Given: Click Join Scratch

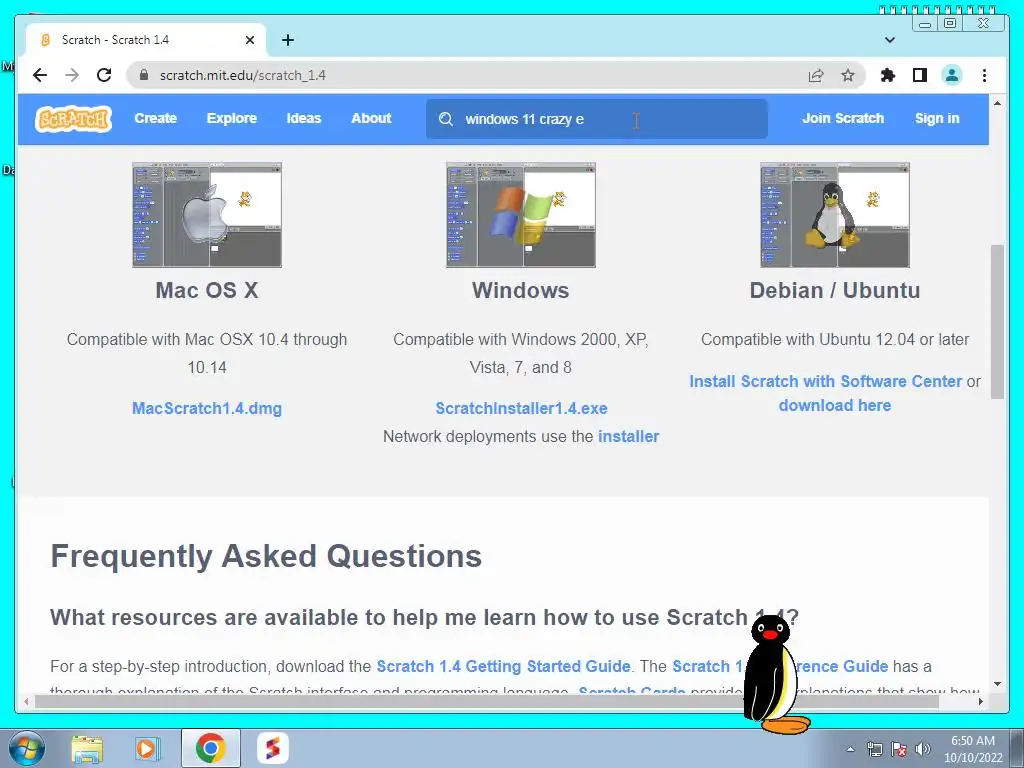Looking at the screenshot, I should (x=842, y=118).
